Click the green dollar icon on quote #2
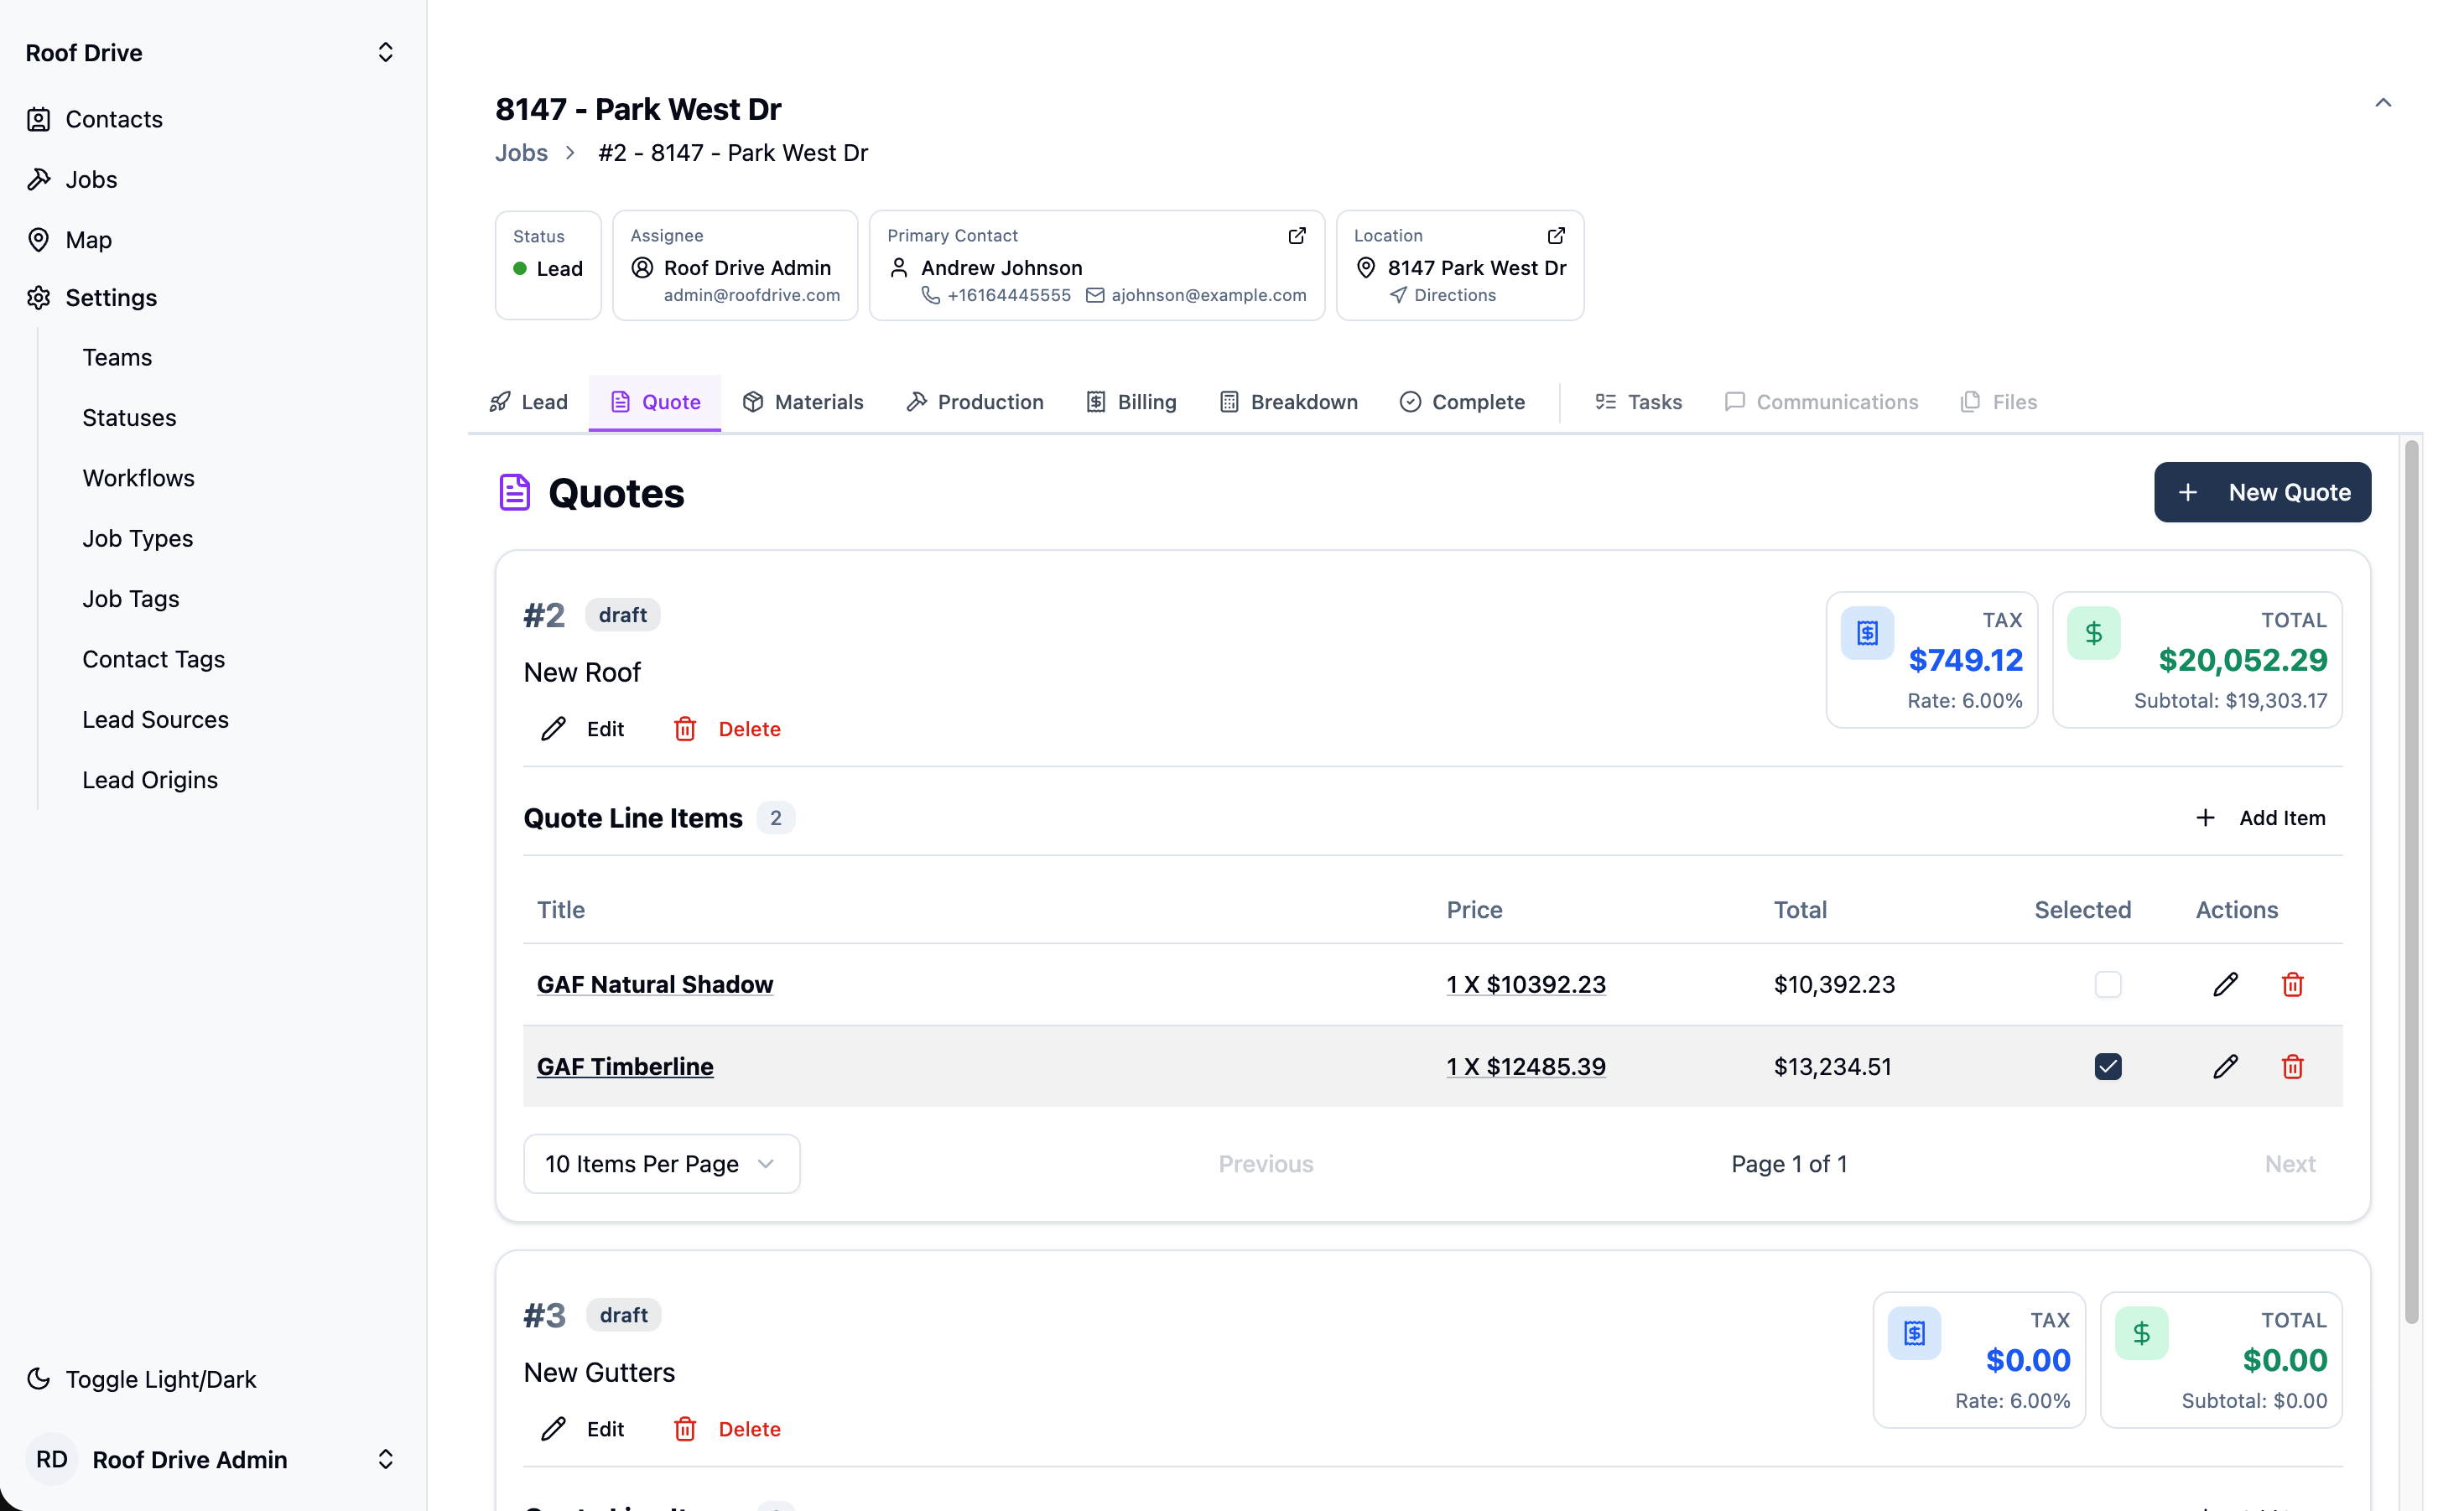This screenshot has height=1511, width=2464. 2093,633
